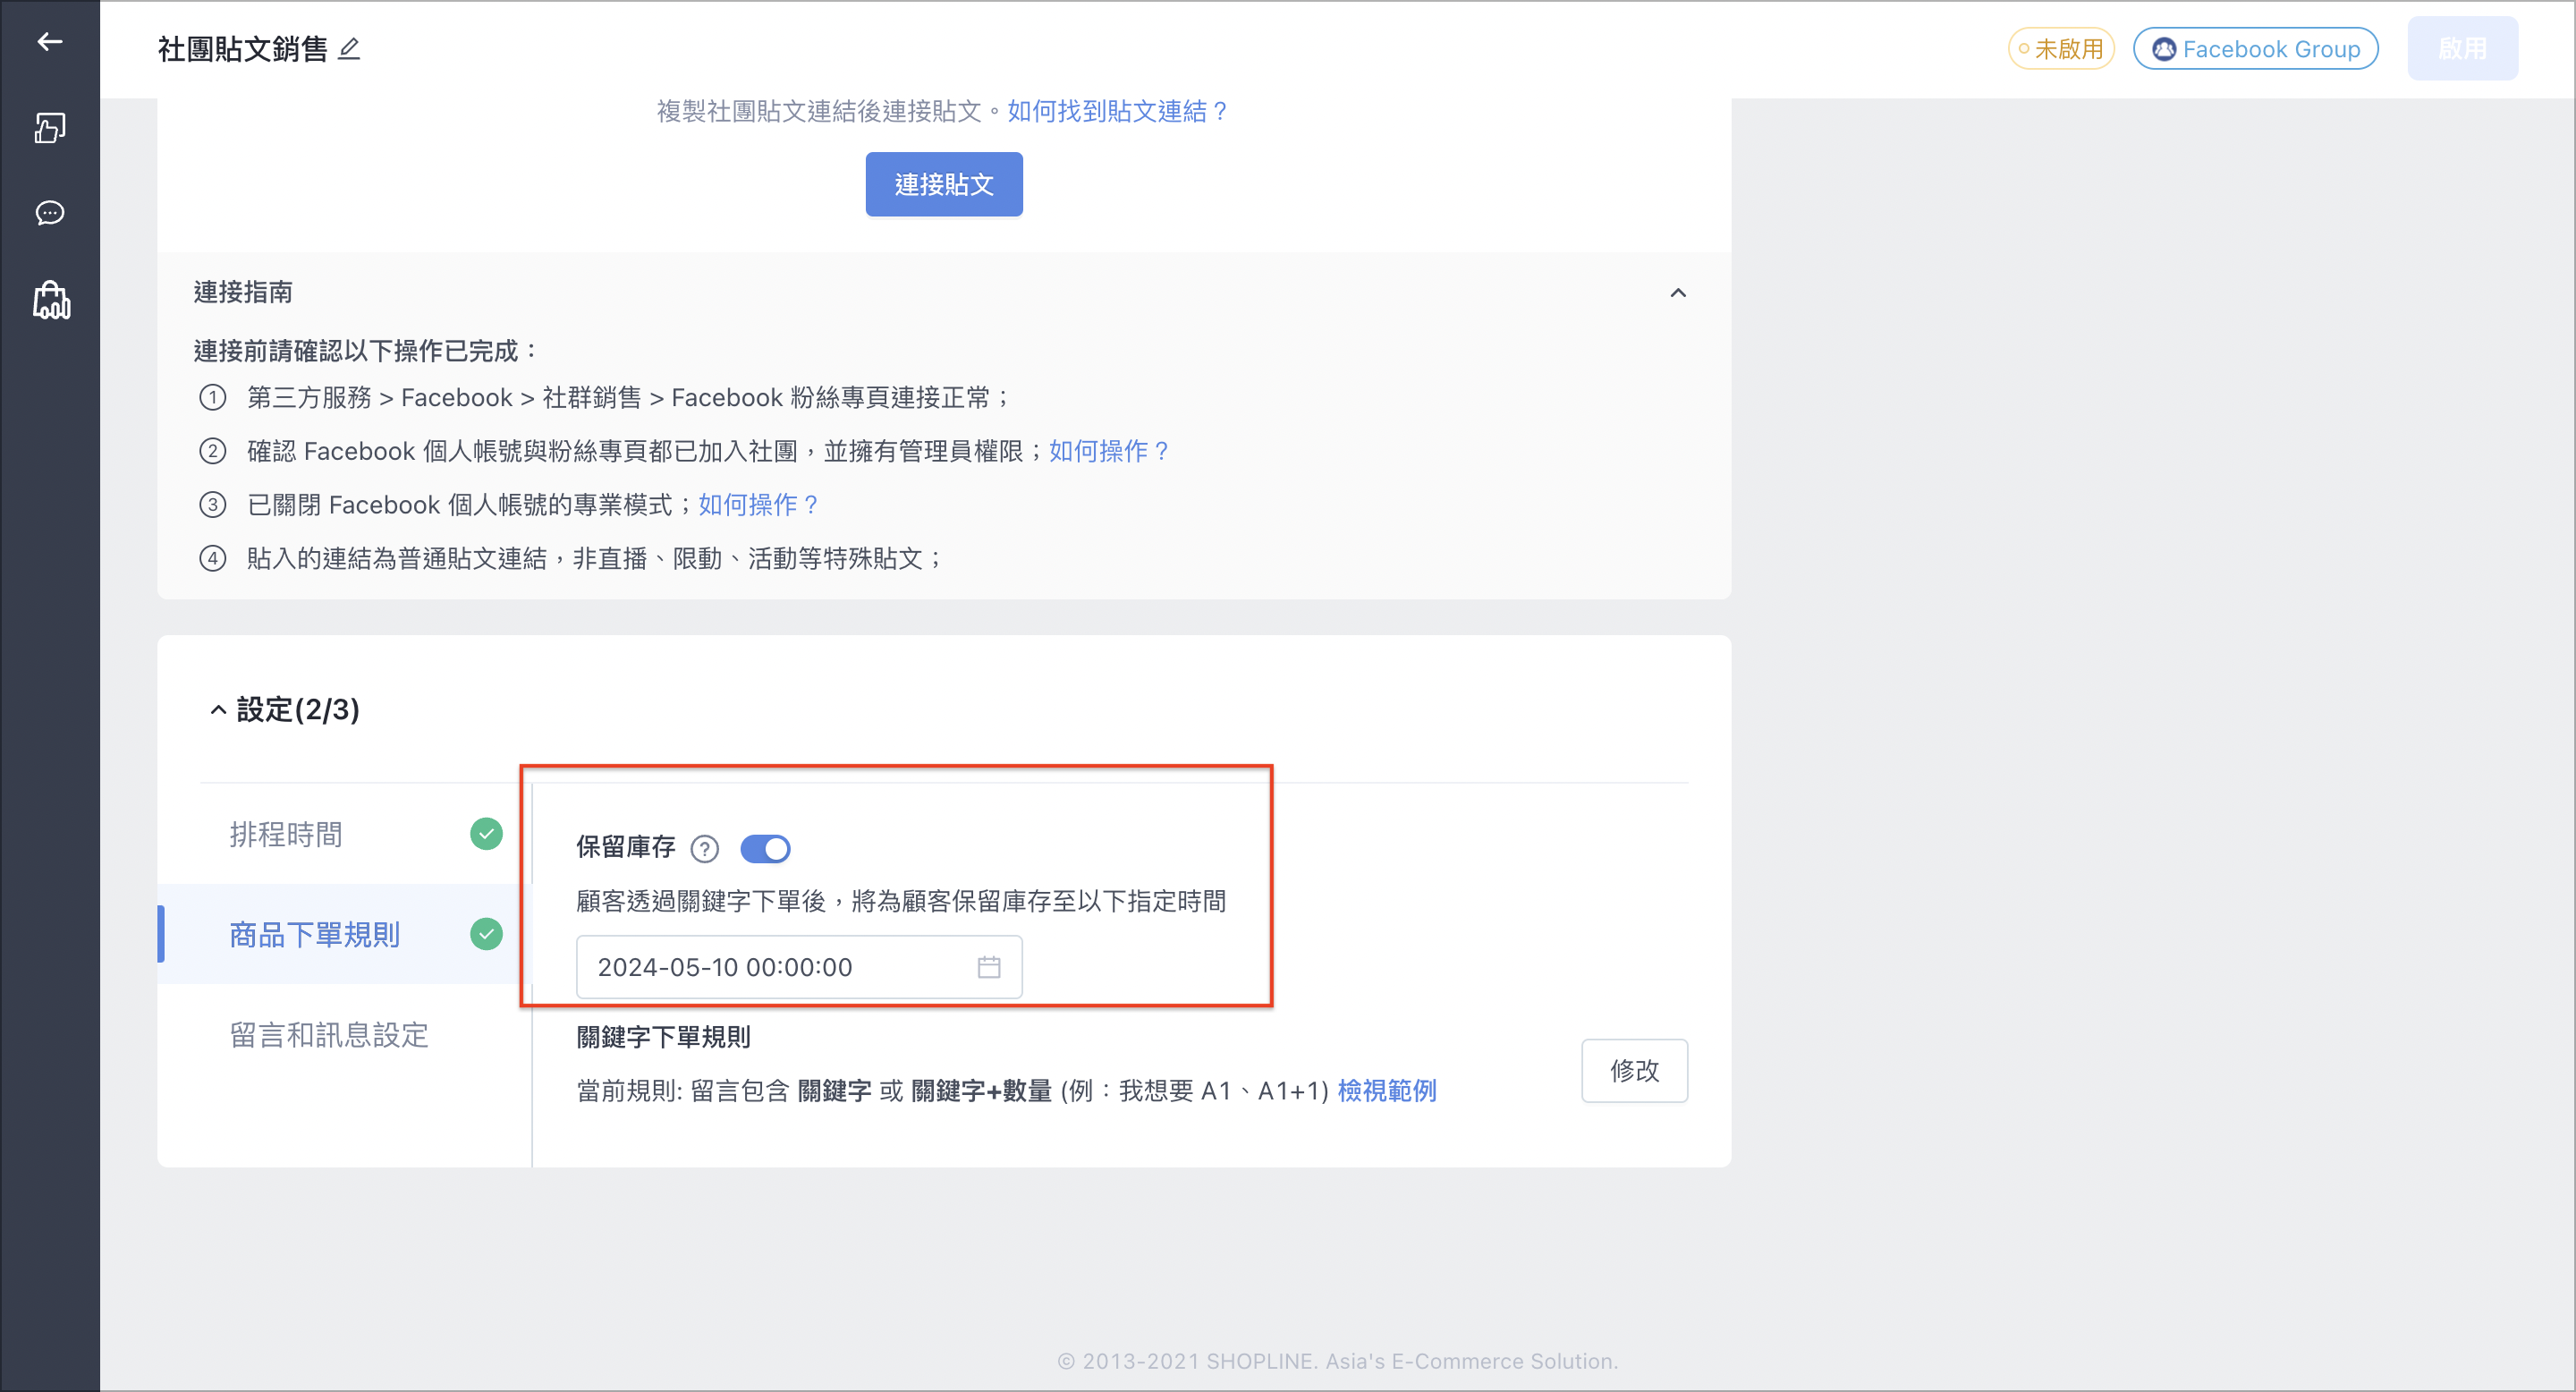2576x1392 pixels.
Task: Click the 連接指南 heading text
Action: 243,292
